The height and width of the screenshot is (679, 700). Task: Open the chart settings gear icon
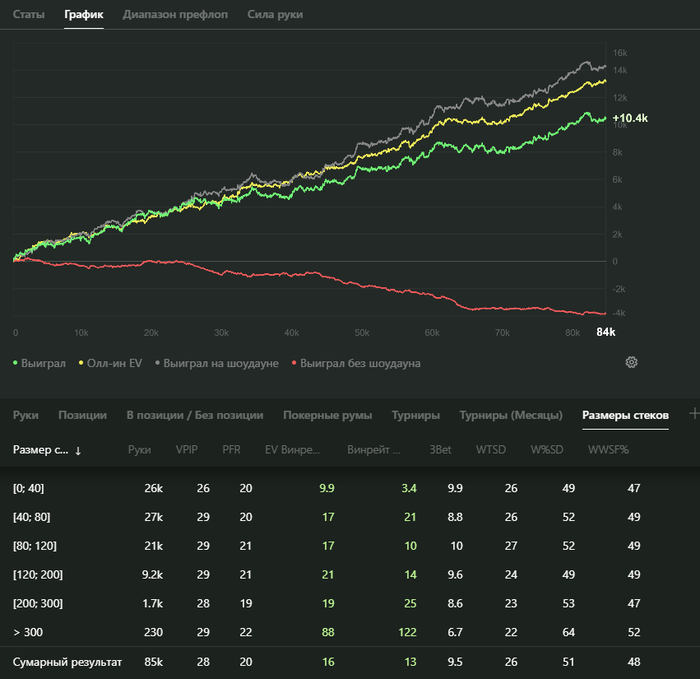[631, 362]
